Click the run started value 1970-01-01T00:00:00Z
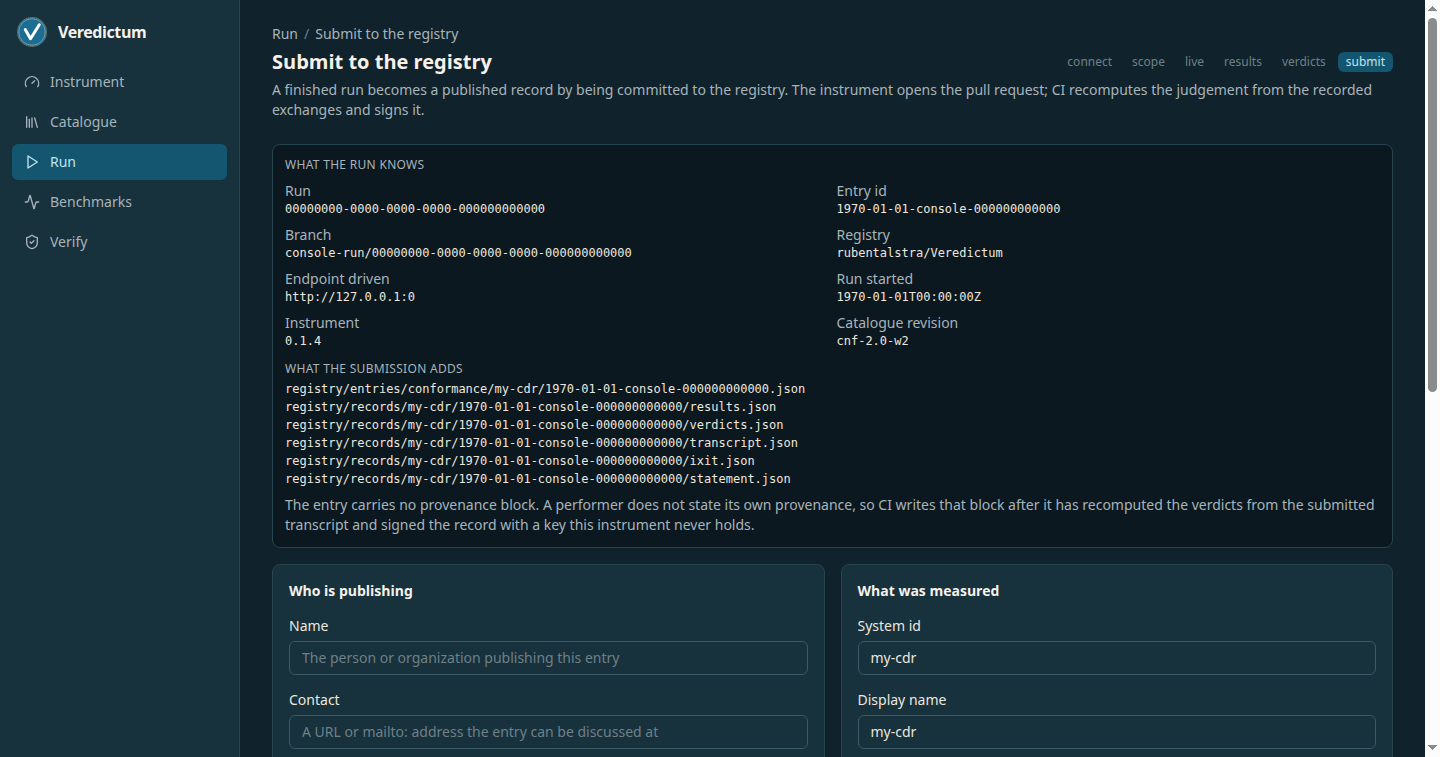Viewport: 1440px width, 757px height. point(909,297)
